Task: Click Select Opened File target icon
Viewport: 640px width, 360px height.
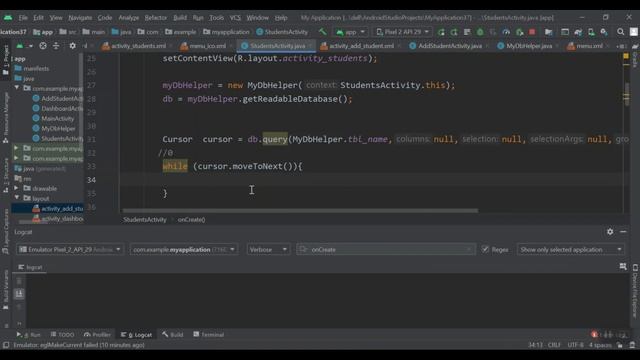Action: 43,46
